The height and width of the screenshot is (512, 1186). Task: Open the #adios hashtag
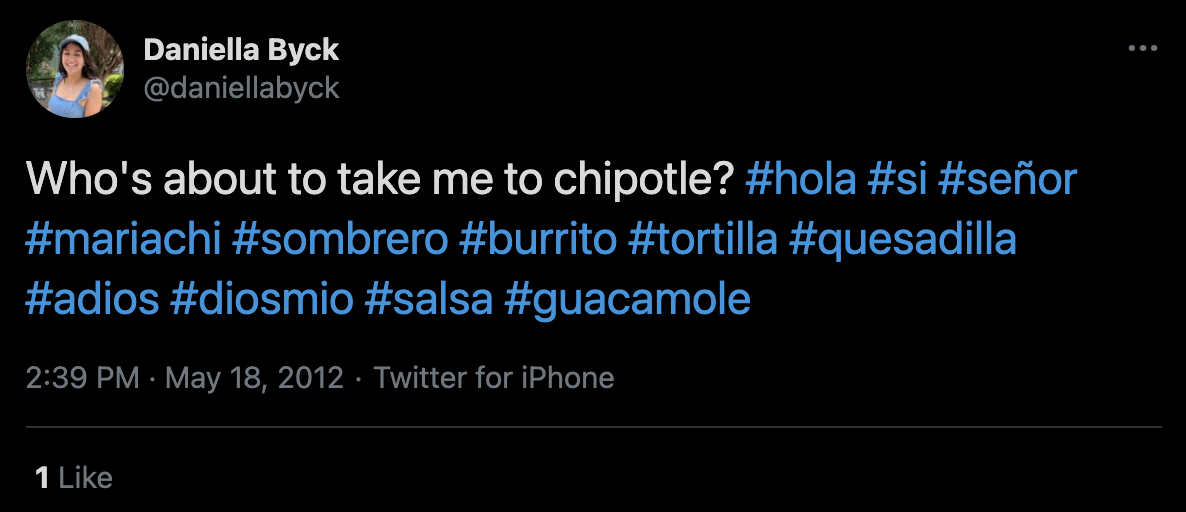92,300
